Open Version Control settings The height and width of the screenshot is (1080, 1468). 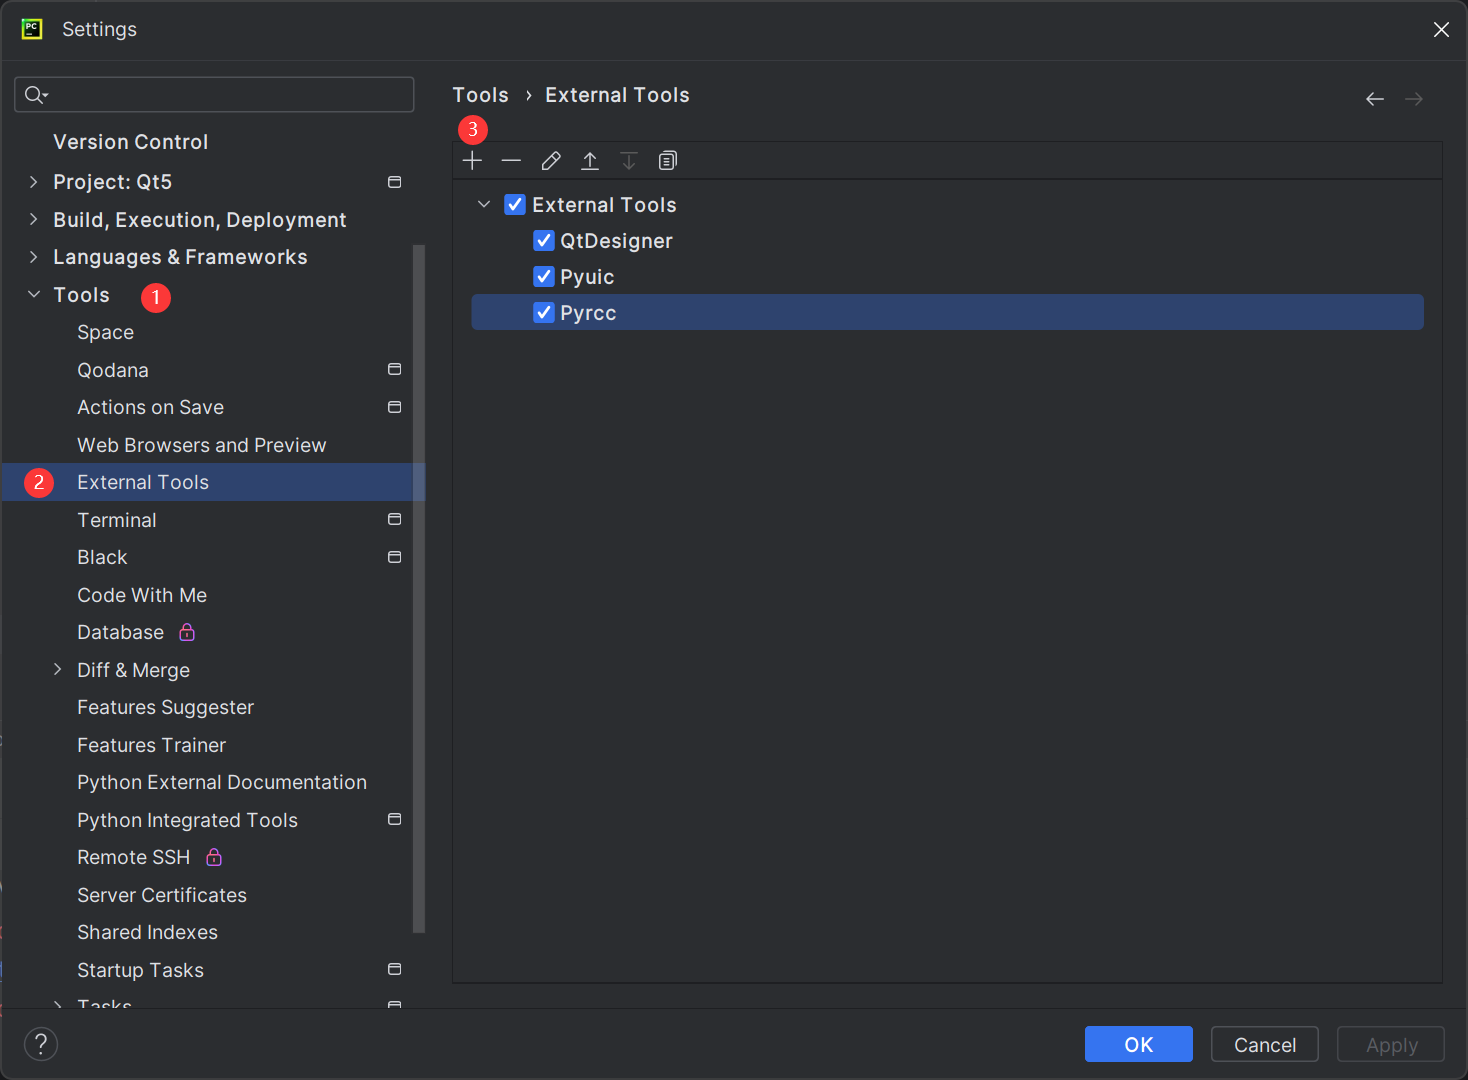pyautogui.click(x=131, y=142)
